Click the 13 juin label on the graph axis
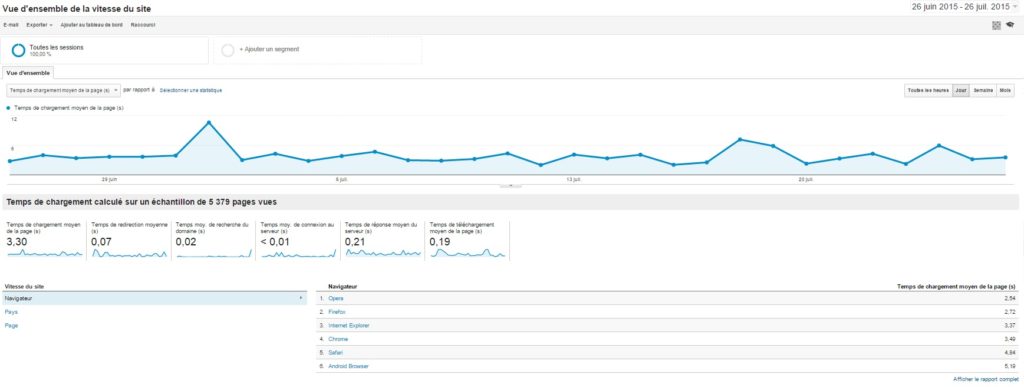The width and height of the screenshot is (1024, 387). tap(573, 179)
